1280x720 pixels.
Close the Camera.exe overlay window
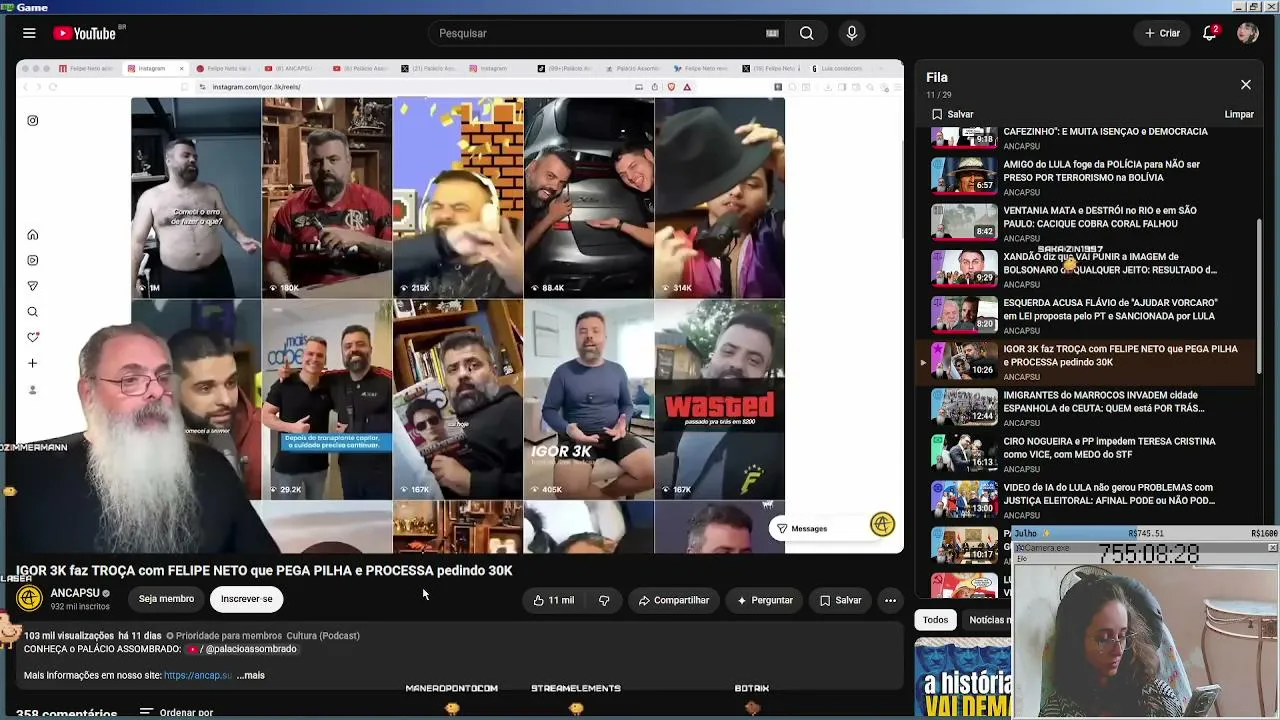click(x=1272, y=548)
